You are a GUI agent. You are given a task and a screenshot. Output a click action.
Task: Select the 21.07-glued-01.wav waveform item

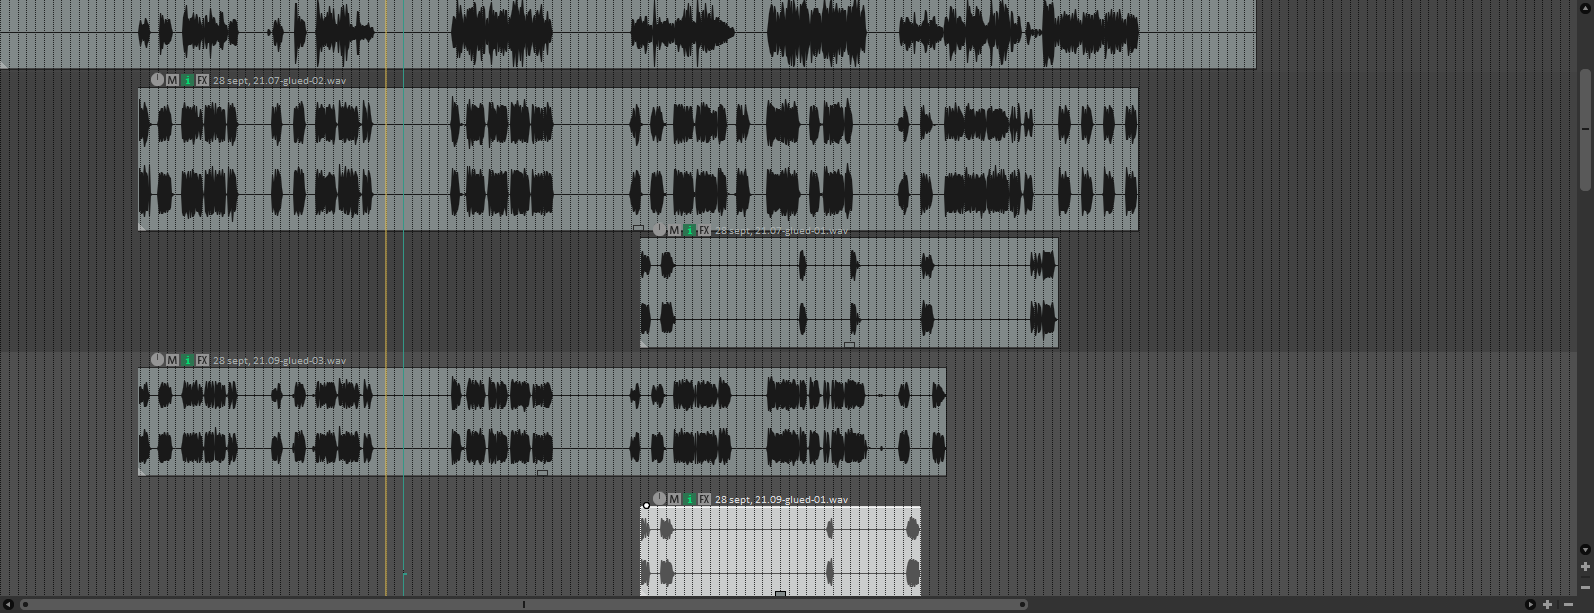[849, 292]
